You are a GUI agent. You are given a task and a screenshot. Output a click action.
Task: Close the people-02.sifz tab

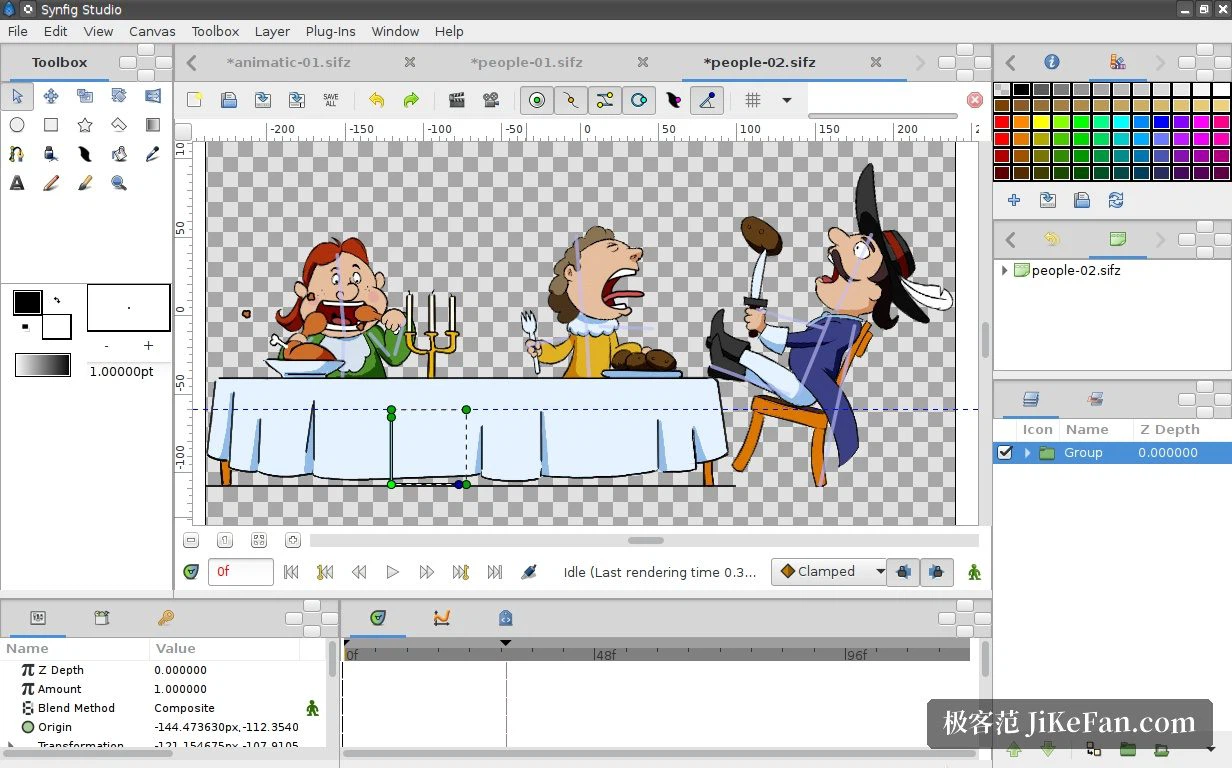[876, 62]
